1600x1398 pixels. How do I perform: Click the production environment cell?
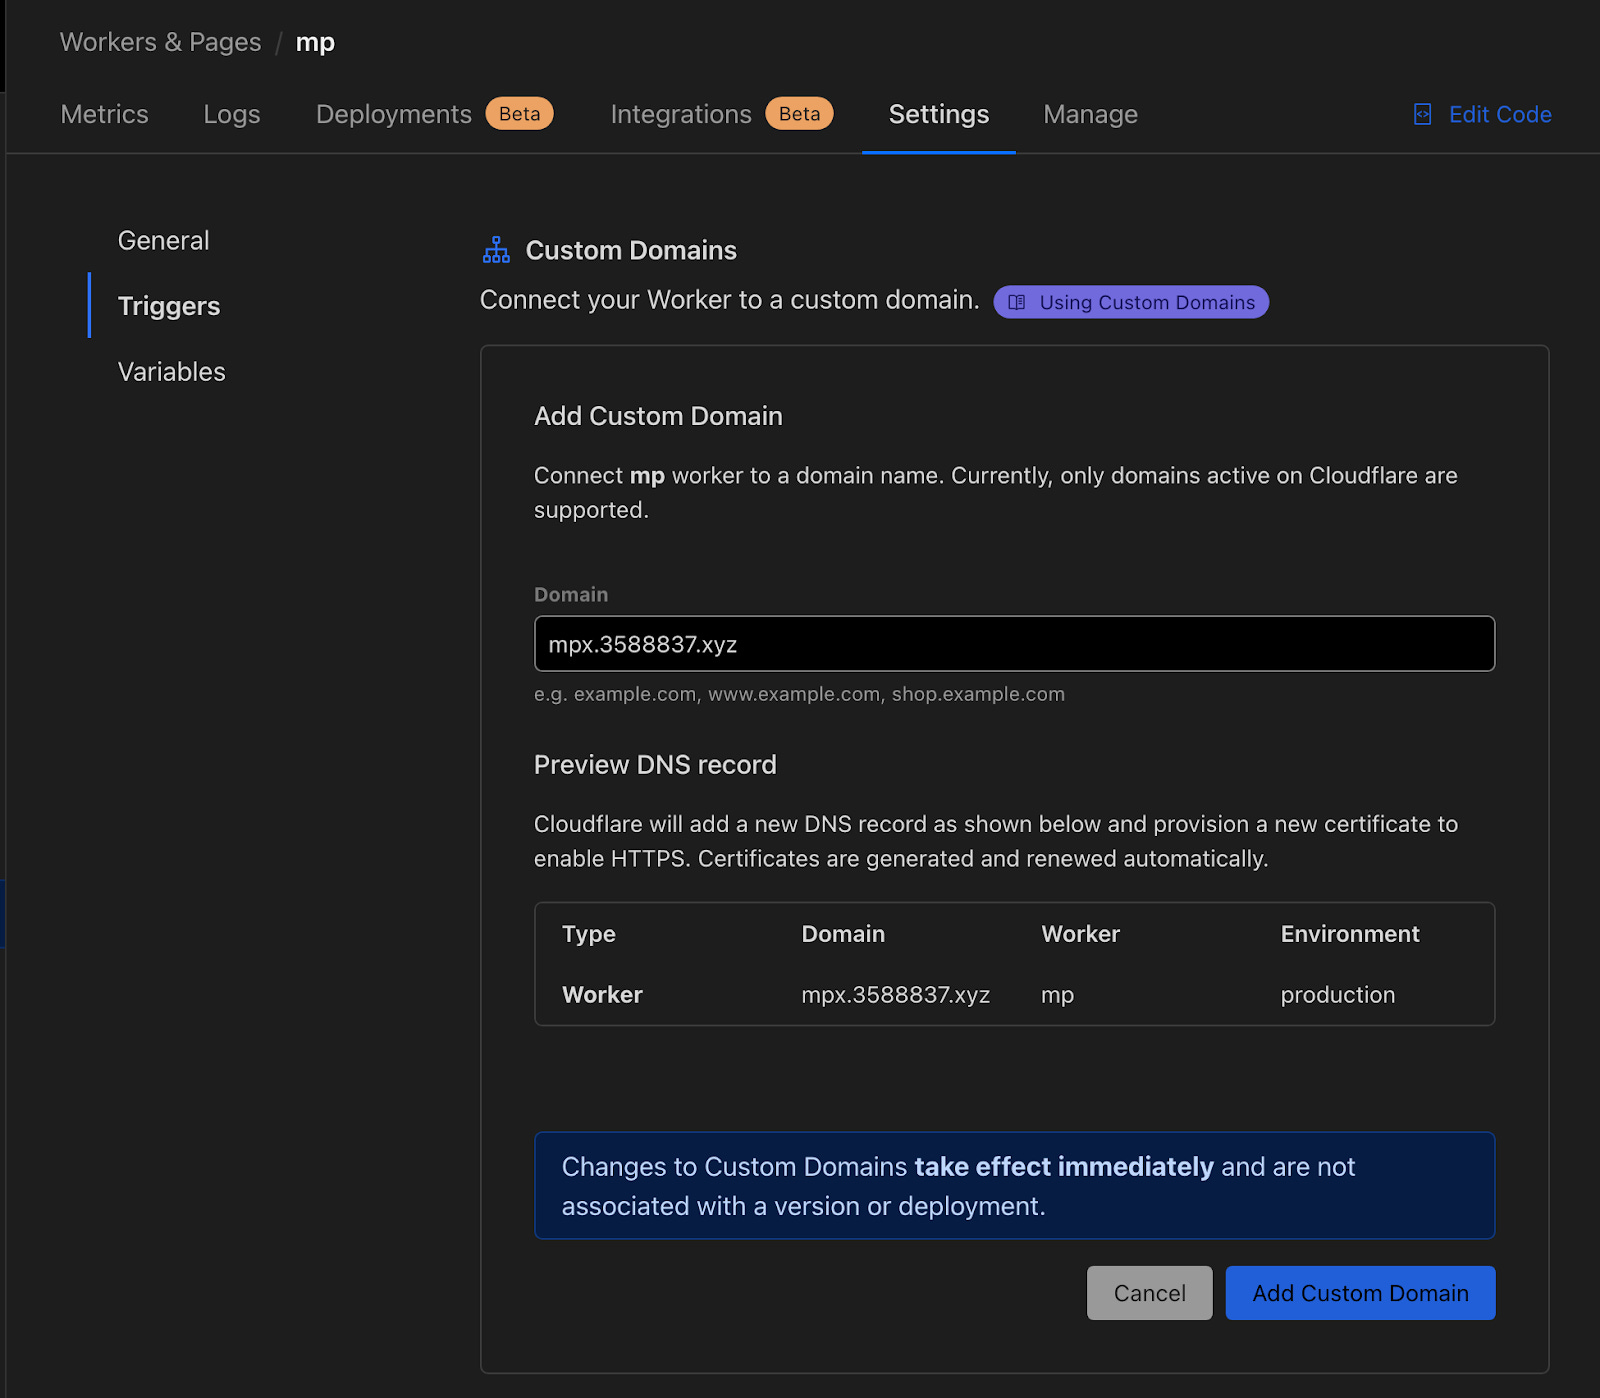click(1338, 995)
